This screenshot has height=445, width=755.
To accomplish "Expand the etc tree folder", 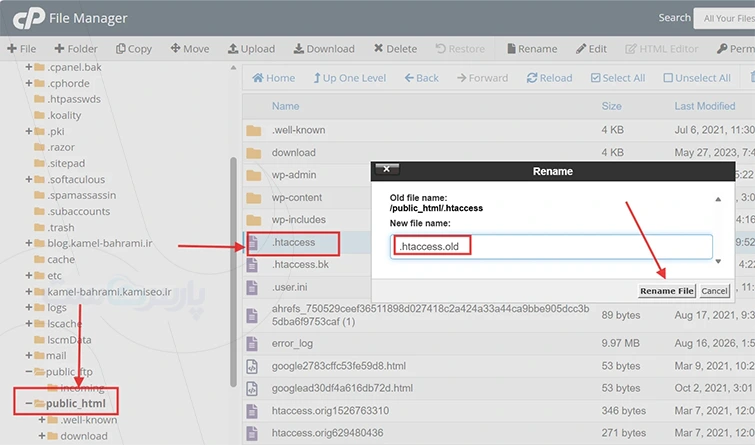I will (x=28, y=275).
